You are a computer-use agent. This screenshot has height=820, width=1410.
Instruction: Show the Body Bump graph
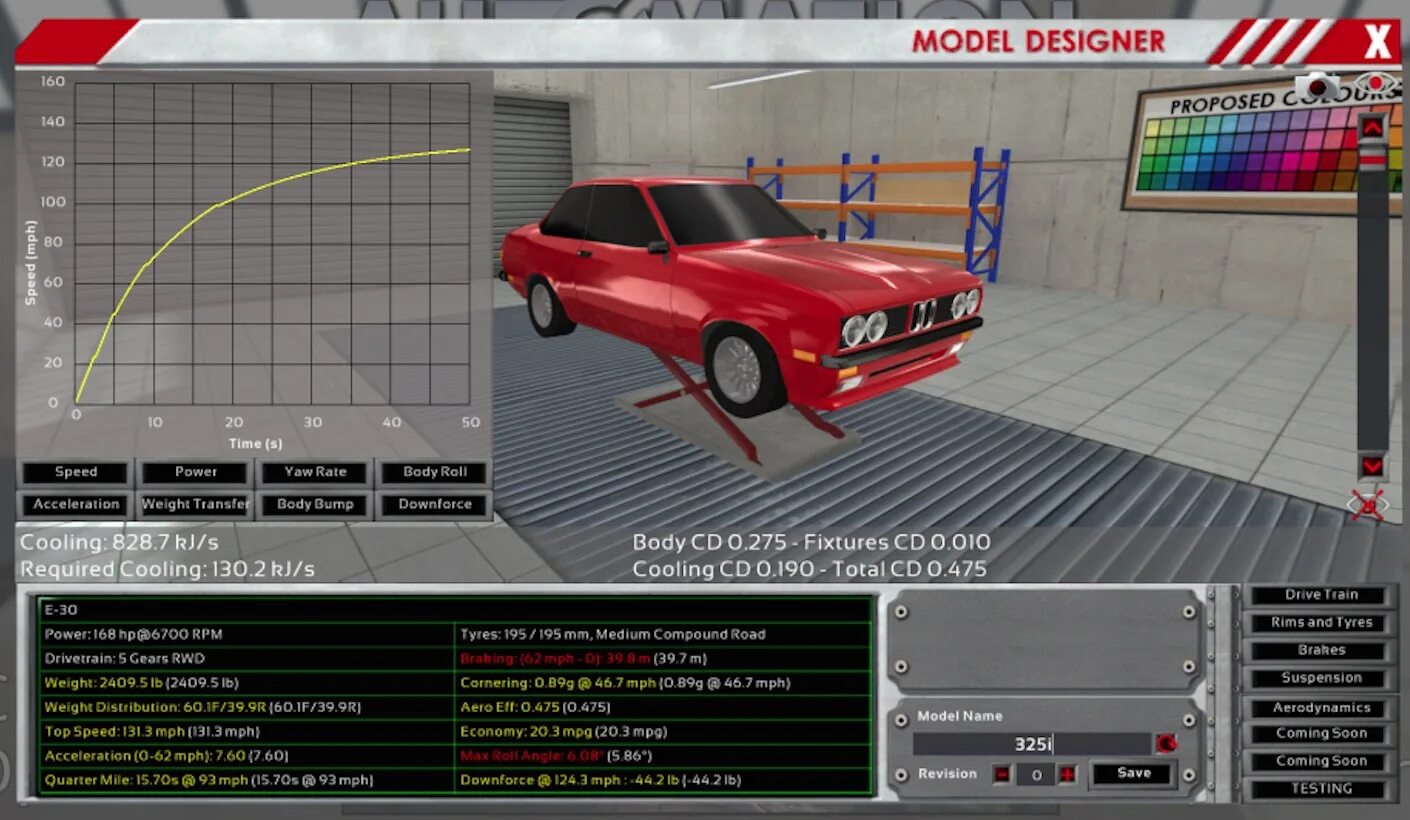315,504
